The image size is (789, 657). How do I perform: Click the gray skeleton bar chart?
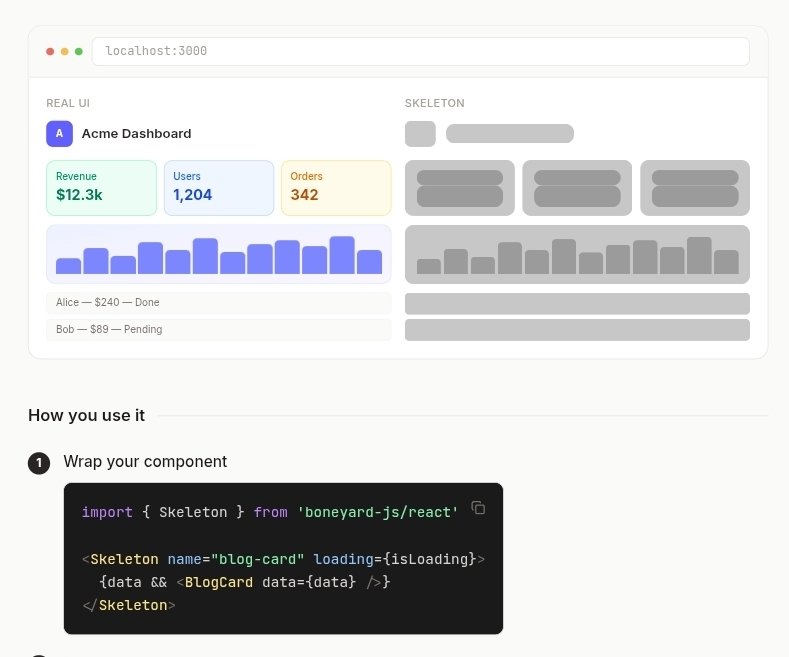(x=577, y=255)
